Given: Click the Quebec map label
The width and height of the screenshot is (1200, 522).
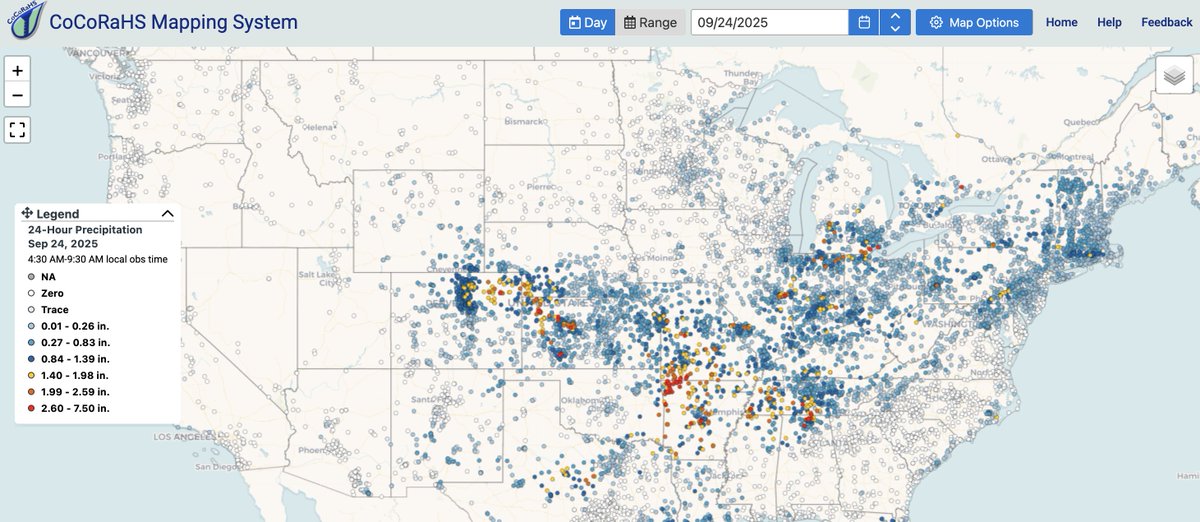Looking at the screenshot, I should coord(1081,121).
